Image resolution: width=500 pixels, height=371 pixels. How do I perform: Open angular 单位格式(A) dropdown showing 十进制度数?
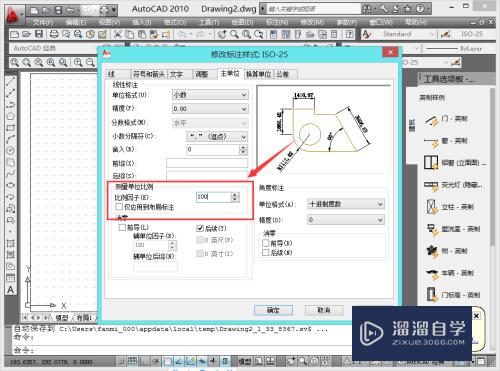(346, 204)
